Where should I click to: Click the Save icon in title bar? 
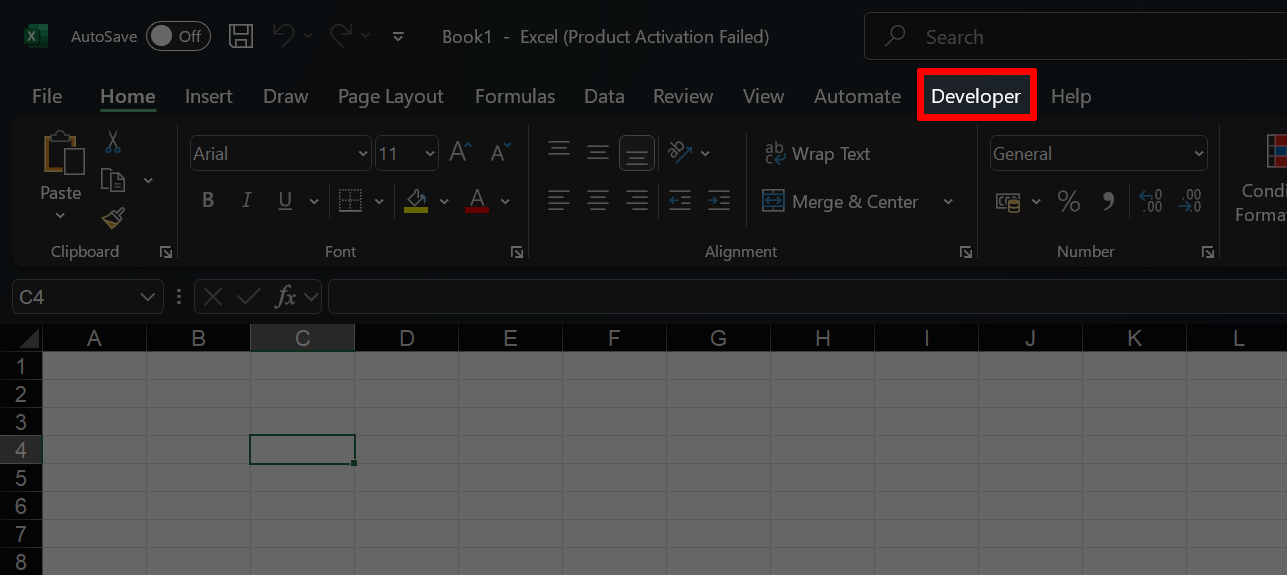tap(241, 37)
